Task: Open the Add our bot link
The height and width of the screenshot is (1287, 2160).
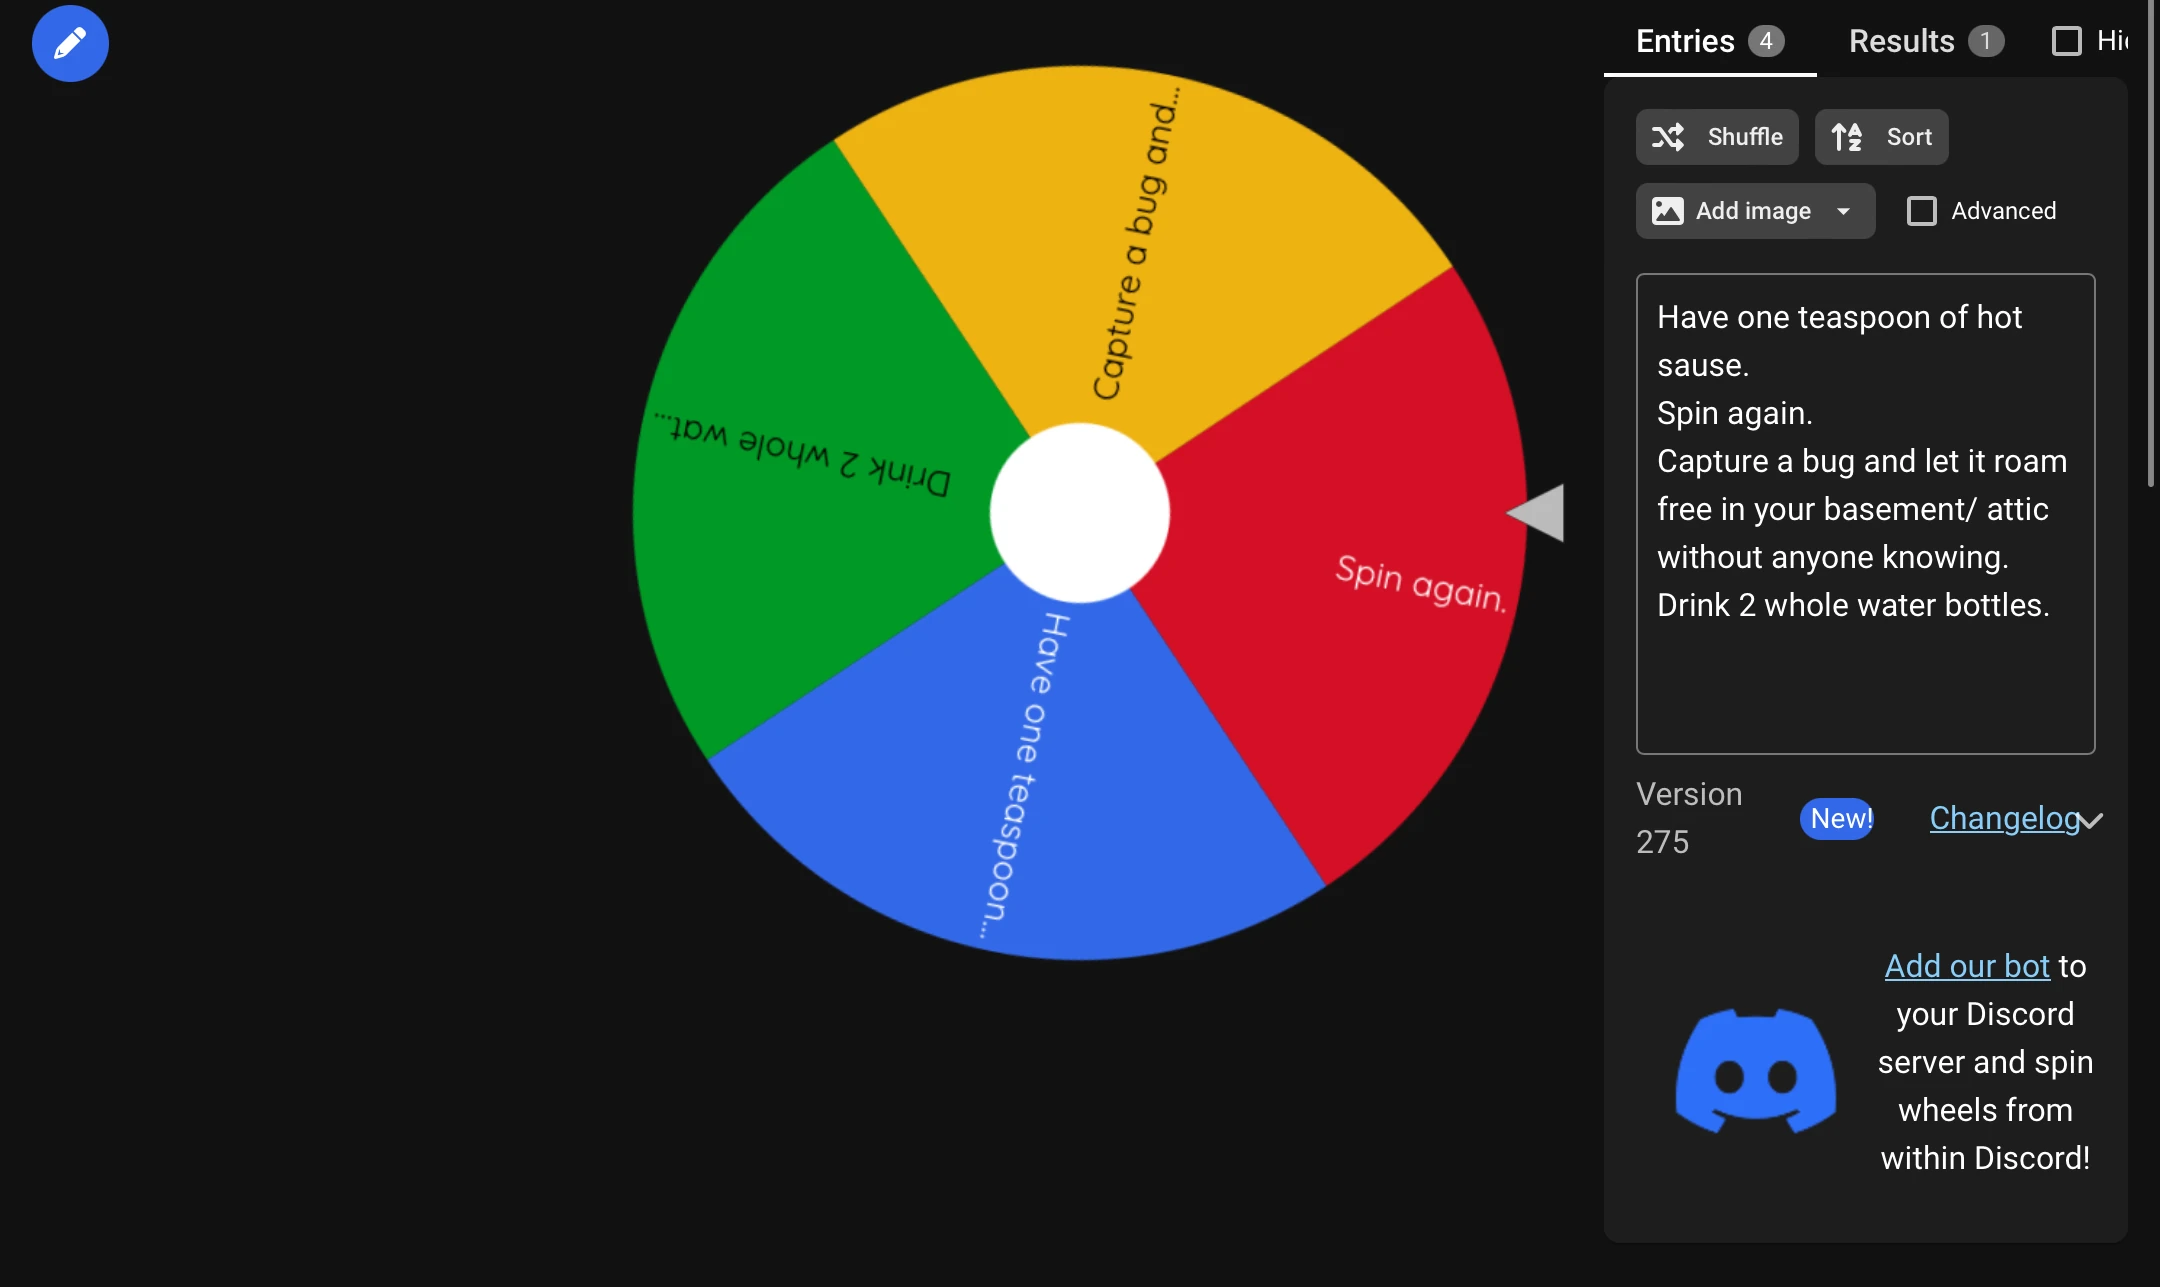Action: pyautogui.click(x=1964, y=966)
